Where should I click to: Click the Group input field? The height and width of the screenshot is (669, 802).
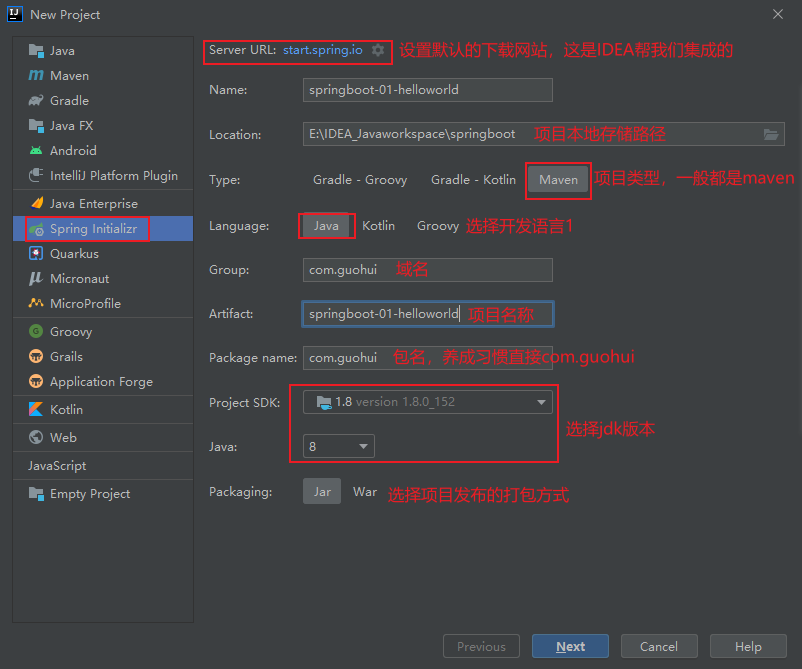click(428, 270)
